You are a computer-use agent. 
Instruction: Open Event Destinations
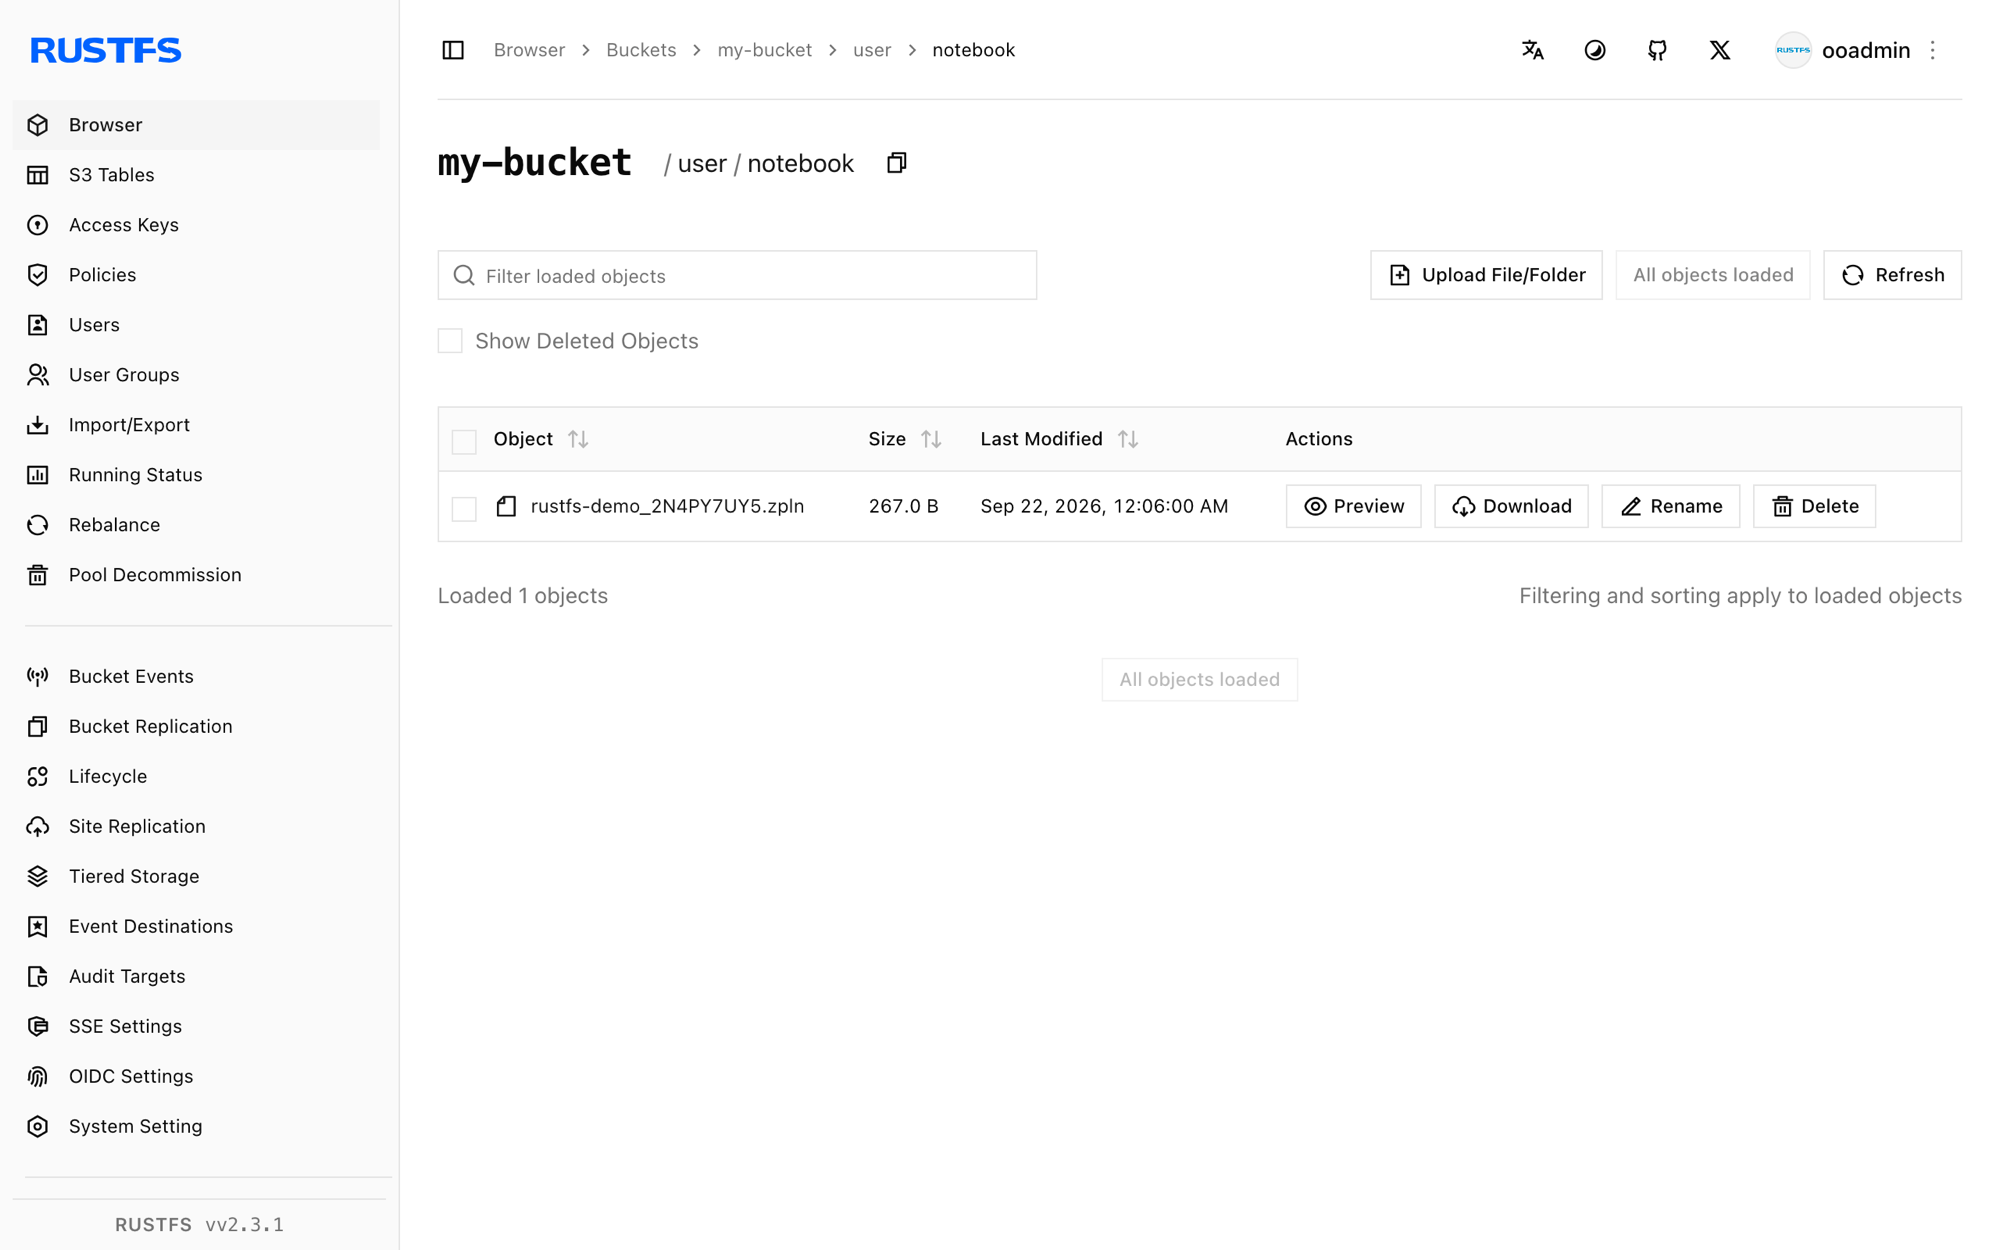196,926
